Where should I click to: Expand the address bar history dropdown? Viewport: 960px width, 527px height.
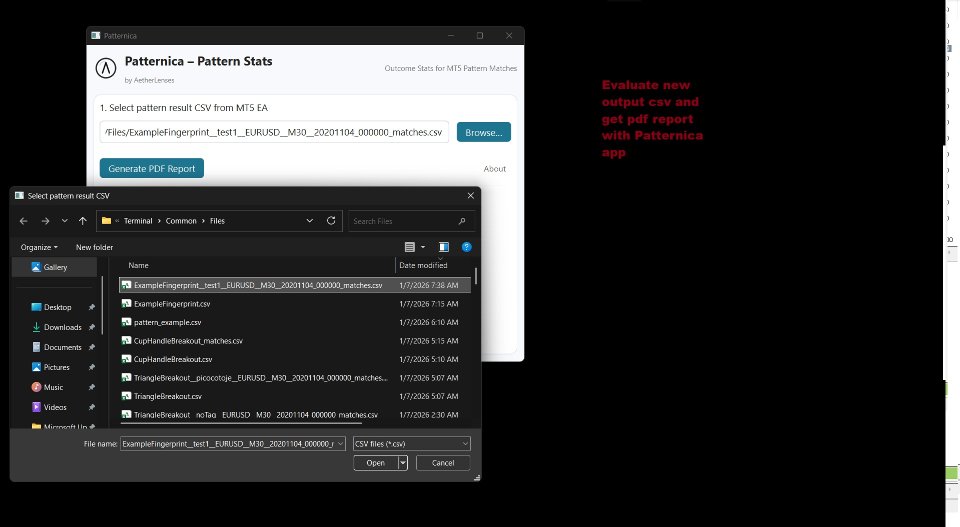tap(310, 221)
